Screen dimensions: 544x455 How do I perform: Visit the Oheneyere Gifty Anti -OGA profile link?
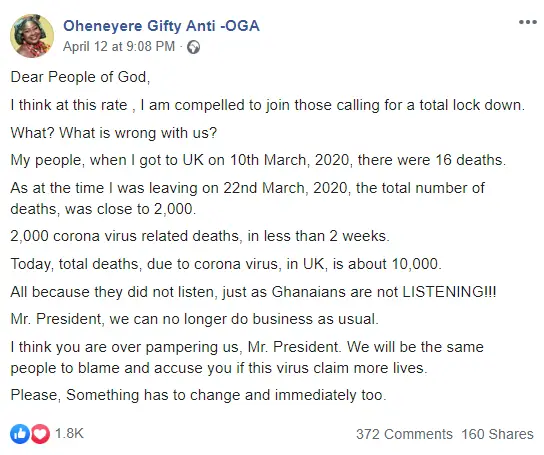161,26
